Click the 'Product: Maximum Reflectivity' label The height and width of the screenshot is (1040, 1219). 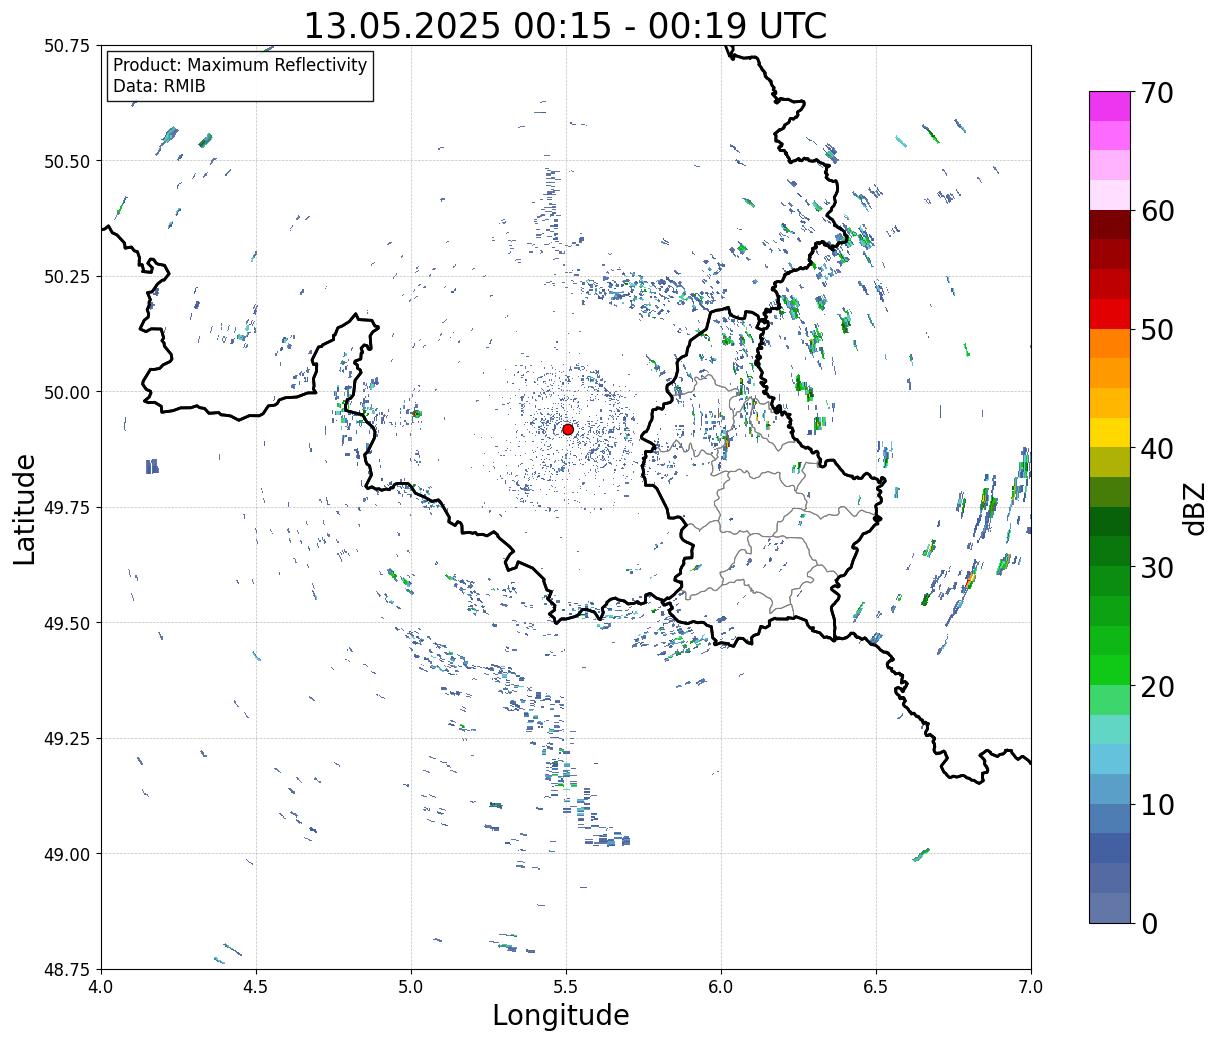240,65
